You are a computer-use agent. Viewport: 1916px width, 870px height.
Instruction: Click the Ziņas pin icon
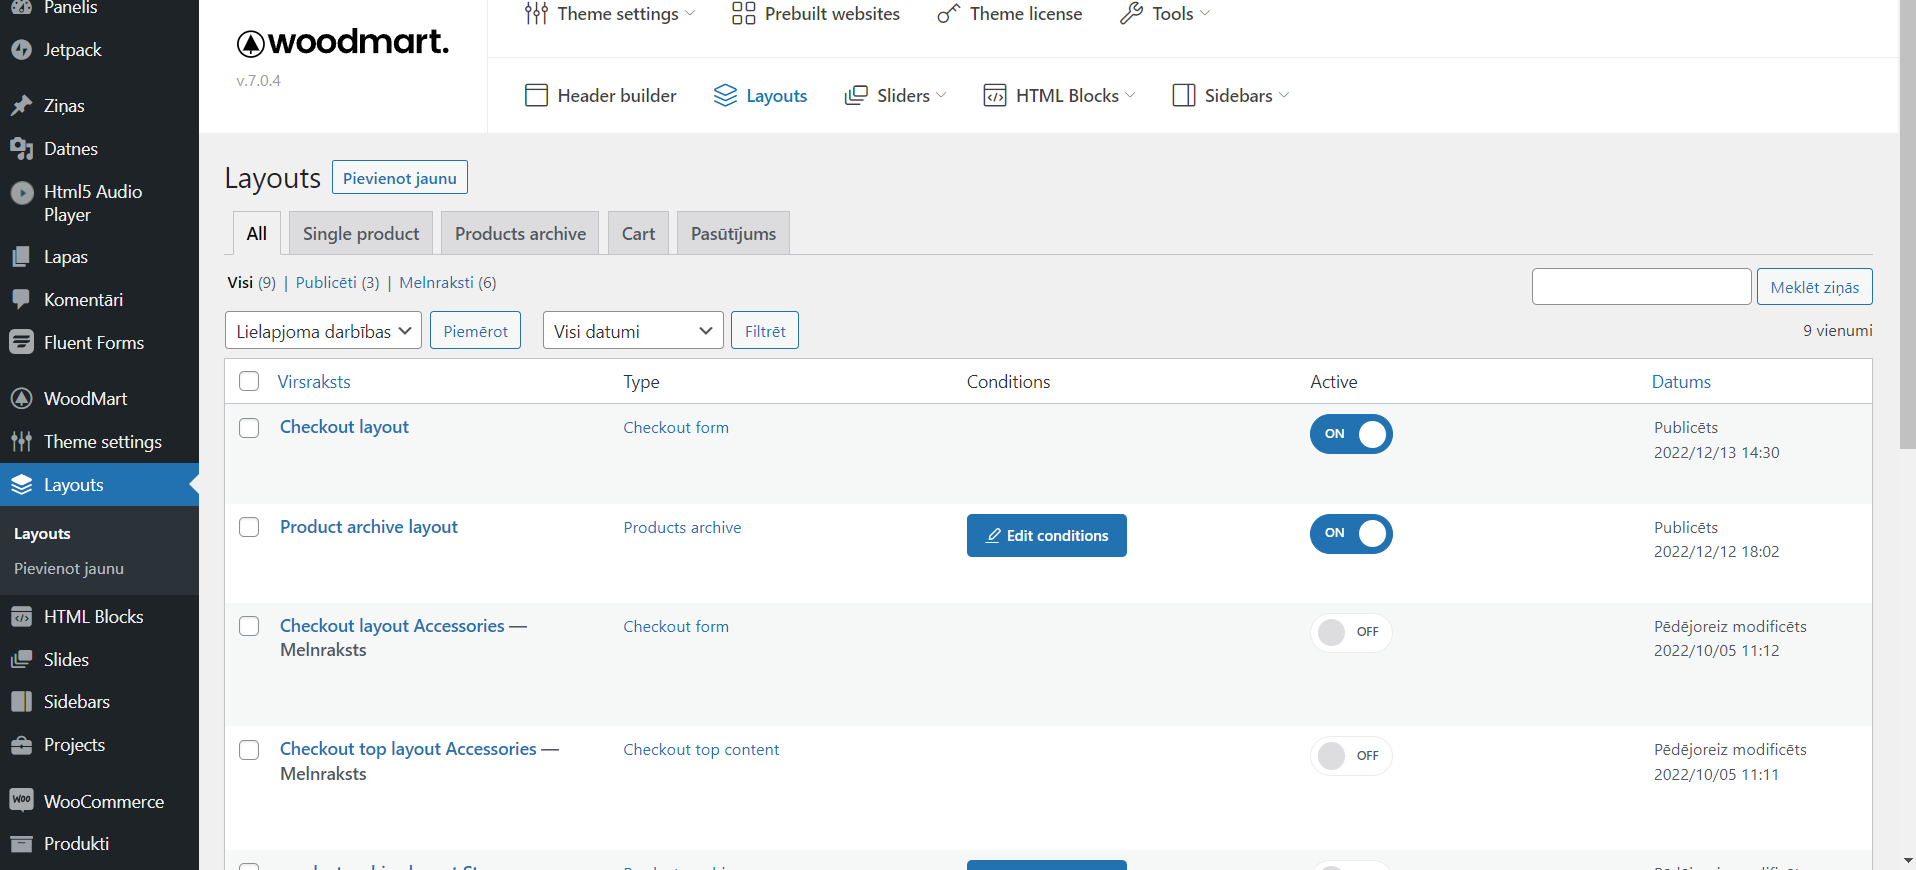coord(21,106)
